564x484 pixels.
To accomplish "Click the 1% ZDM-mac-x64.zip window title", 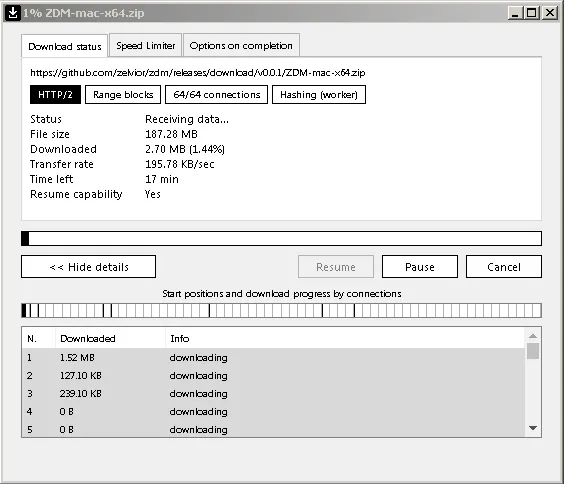I will 83,13.
